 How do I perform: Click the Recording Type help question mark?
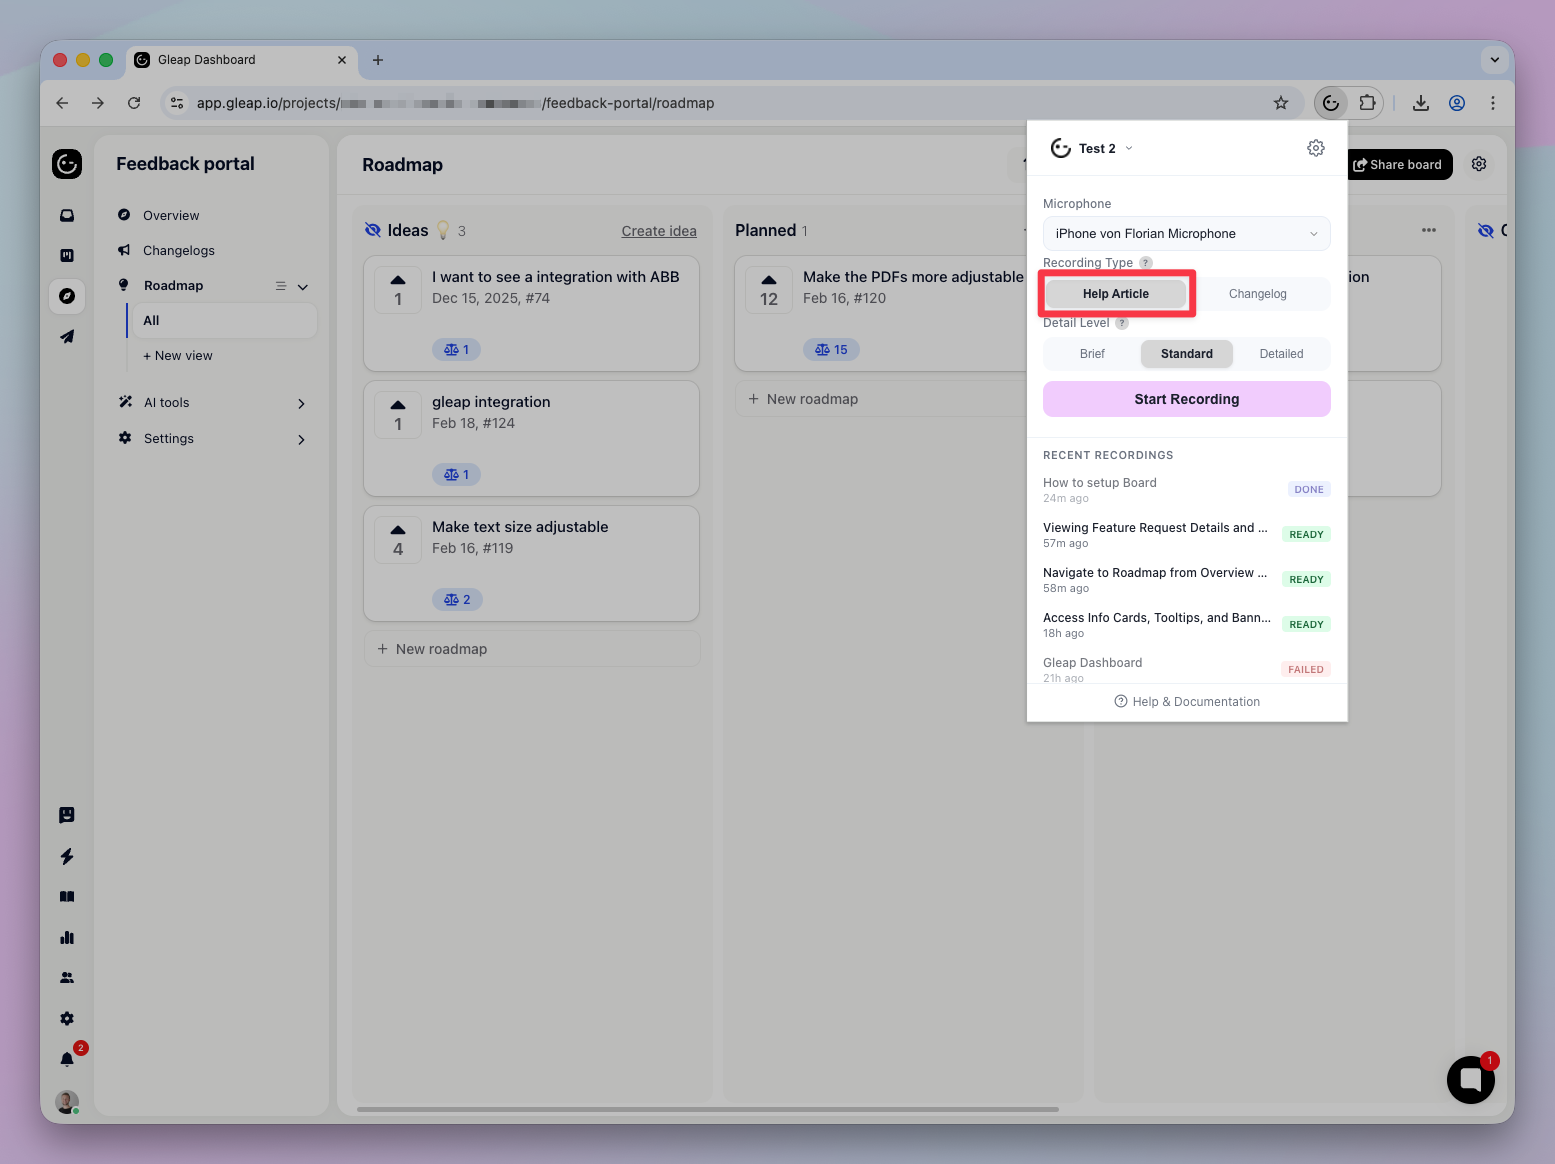pyautogui.click(x=1146, y=263)
